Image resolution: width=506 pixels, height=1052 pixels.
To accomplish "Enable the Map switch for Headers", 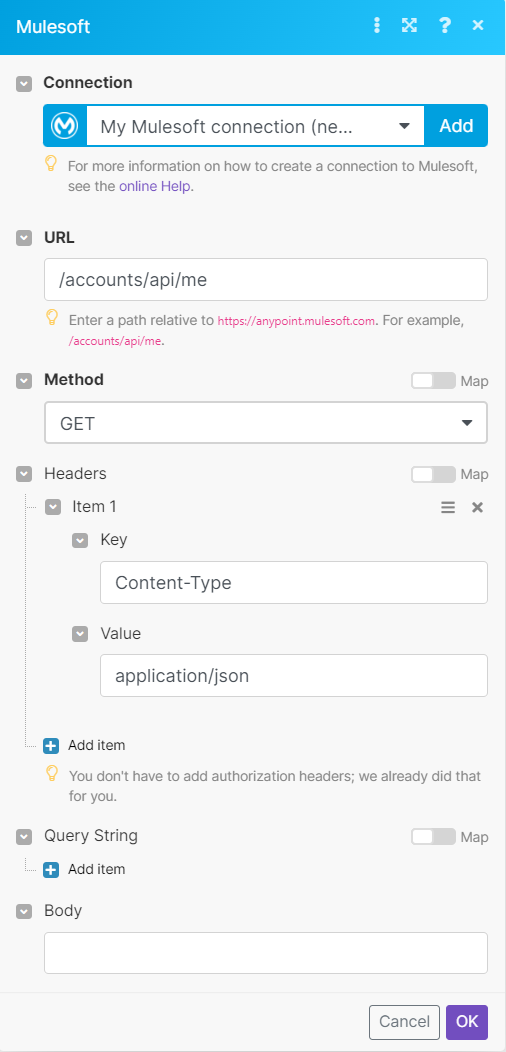I will (433, 474).
